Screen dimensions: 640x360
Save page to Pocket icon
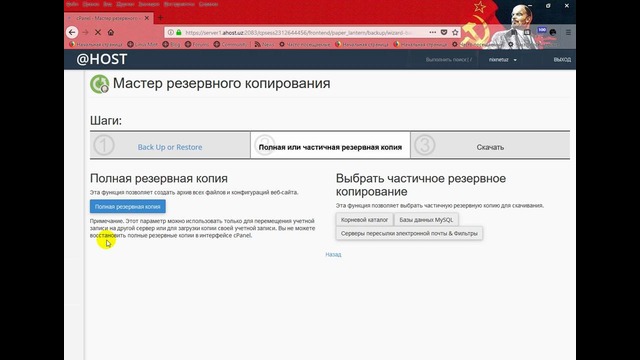pyautogui.click(x=444, y=32)
